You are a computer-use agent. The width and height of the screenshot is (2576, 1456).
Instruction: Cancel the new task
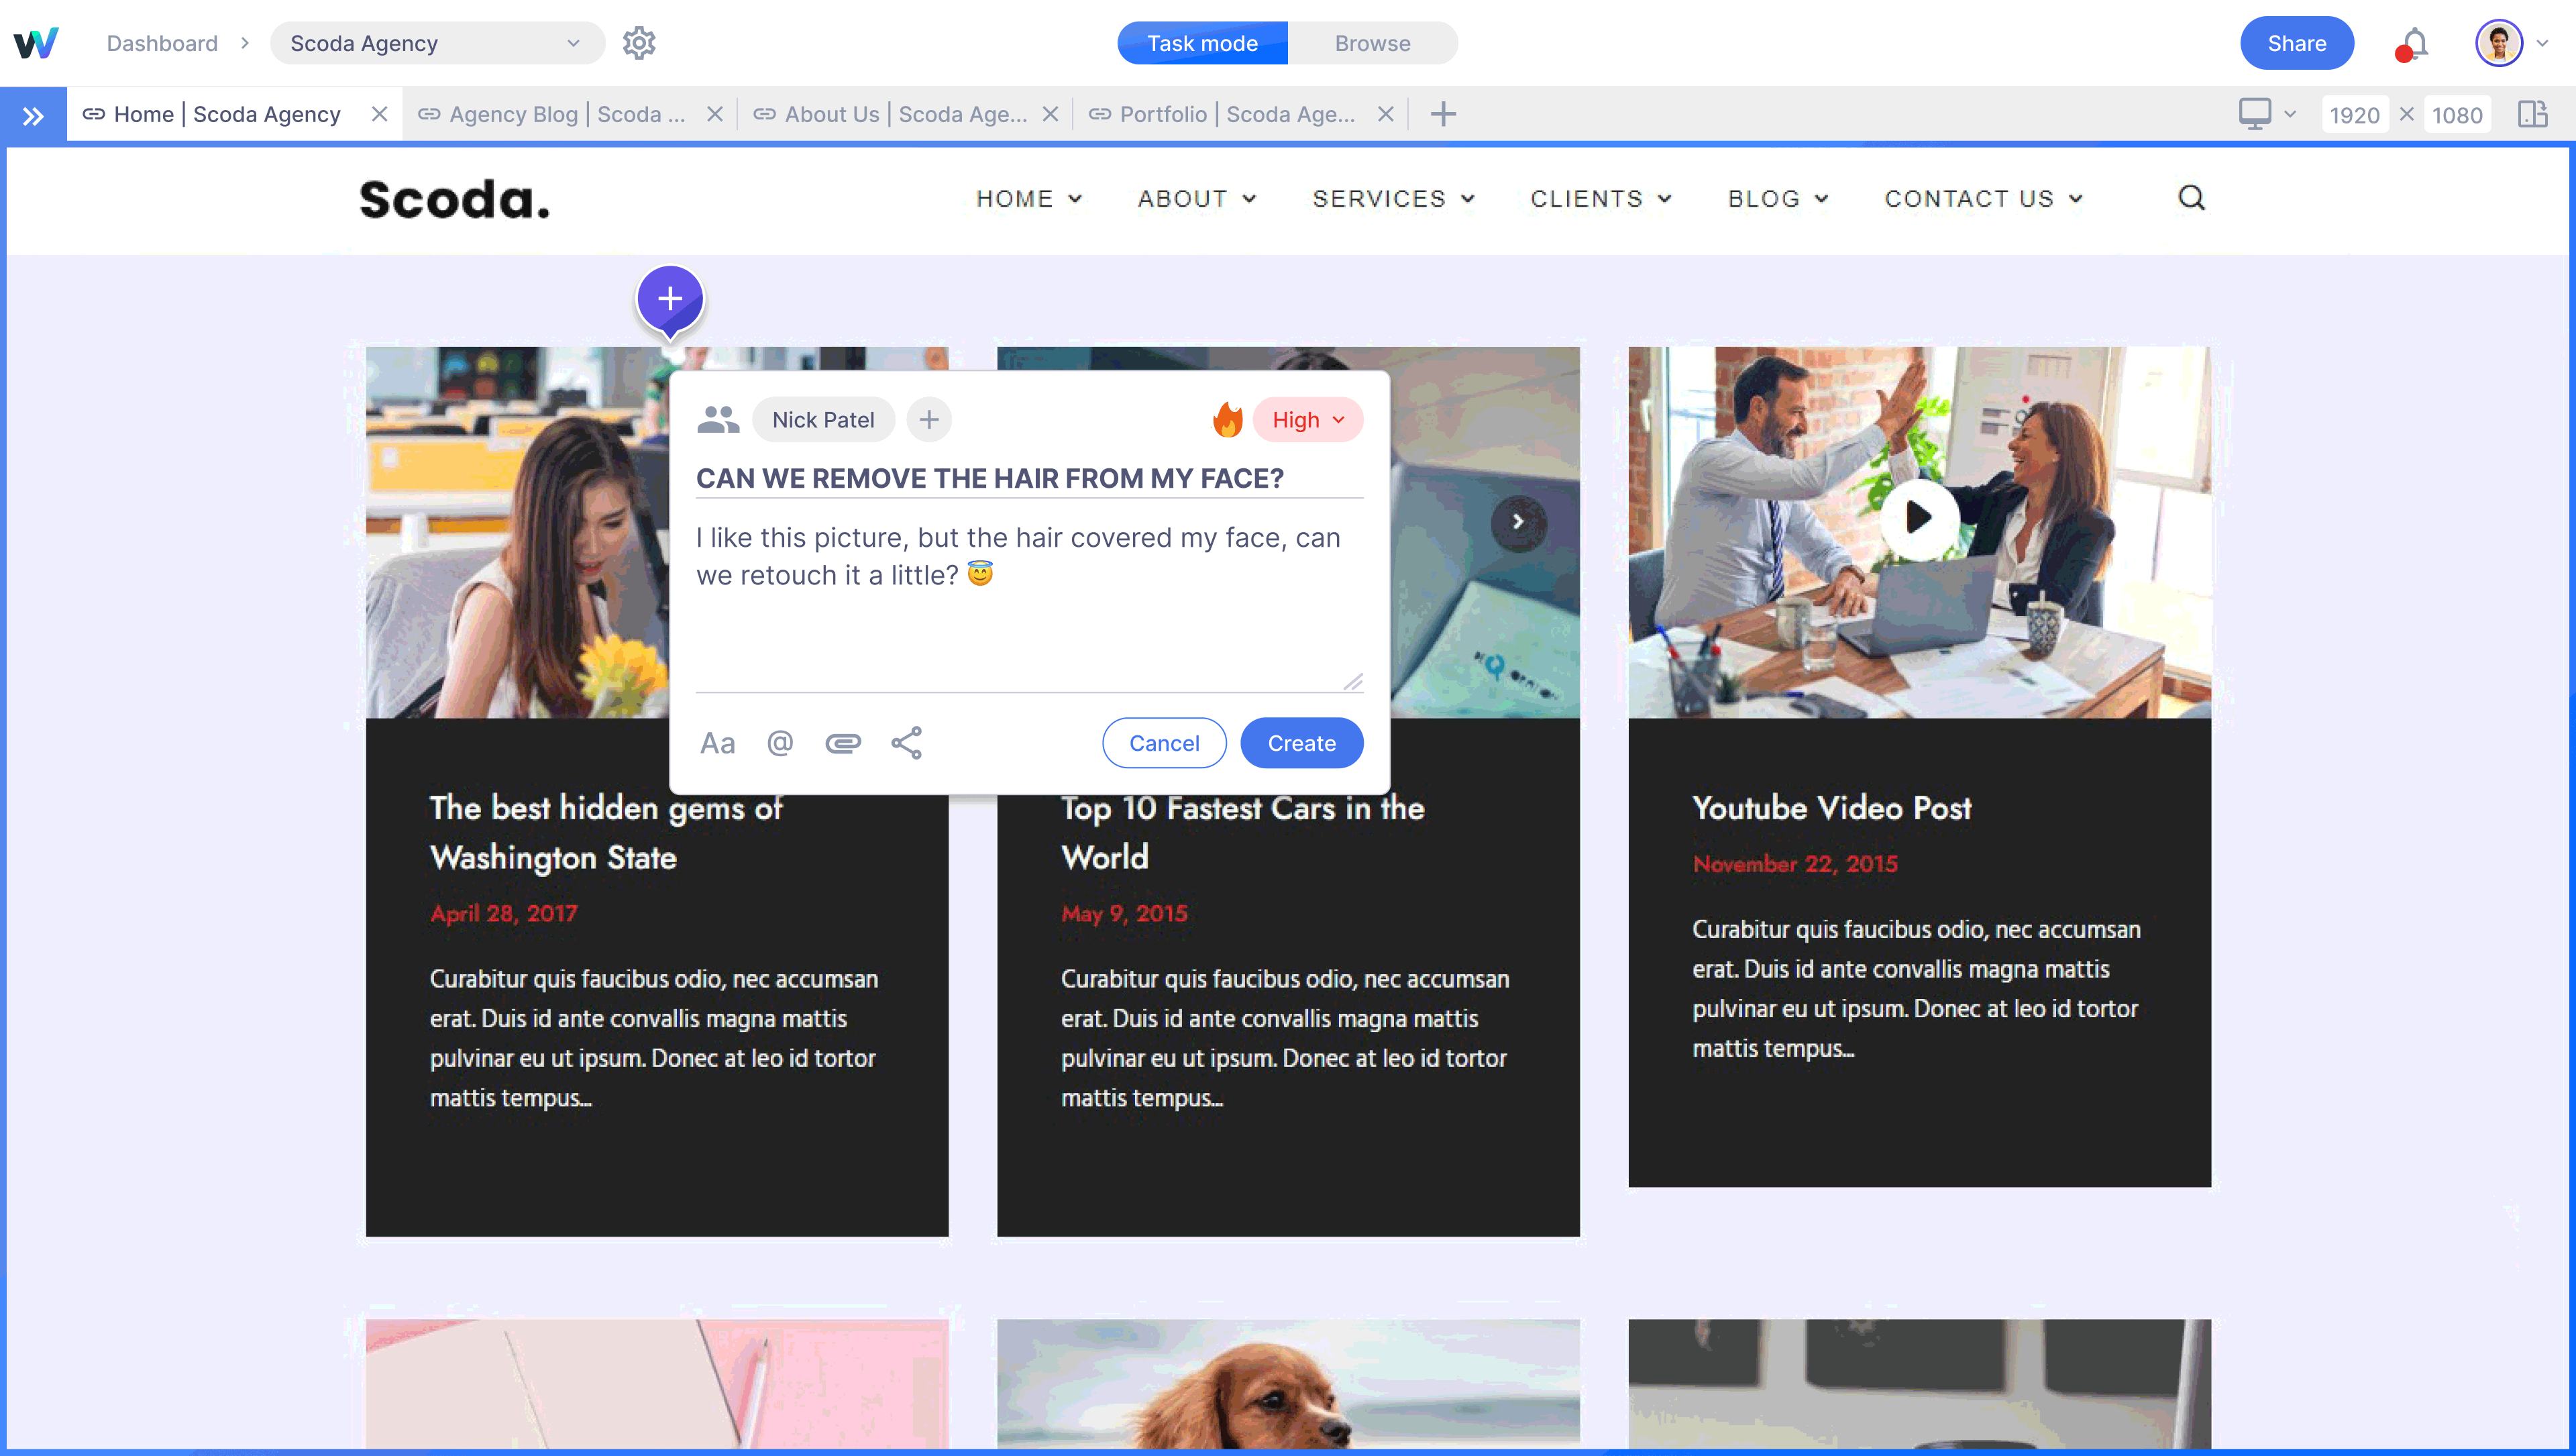[1164, 743]
